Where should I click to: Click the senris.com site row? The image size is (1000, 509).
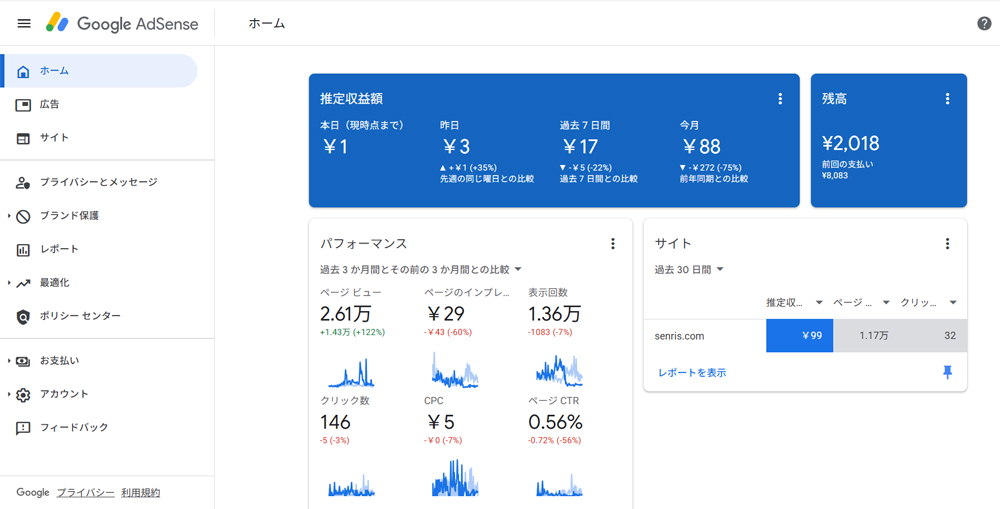[x=805, y=336]
